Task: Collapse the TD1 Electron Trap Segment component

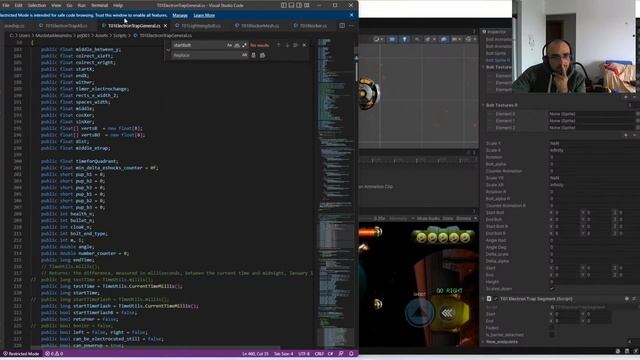Action: click(483, 299)
